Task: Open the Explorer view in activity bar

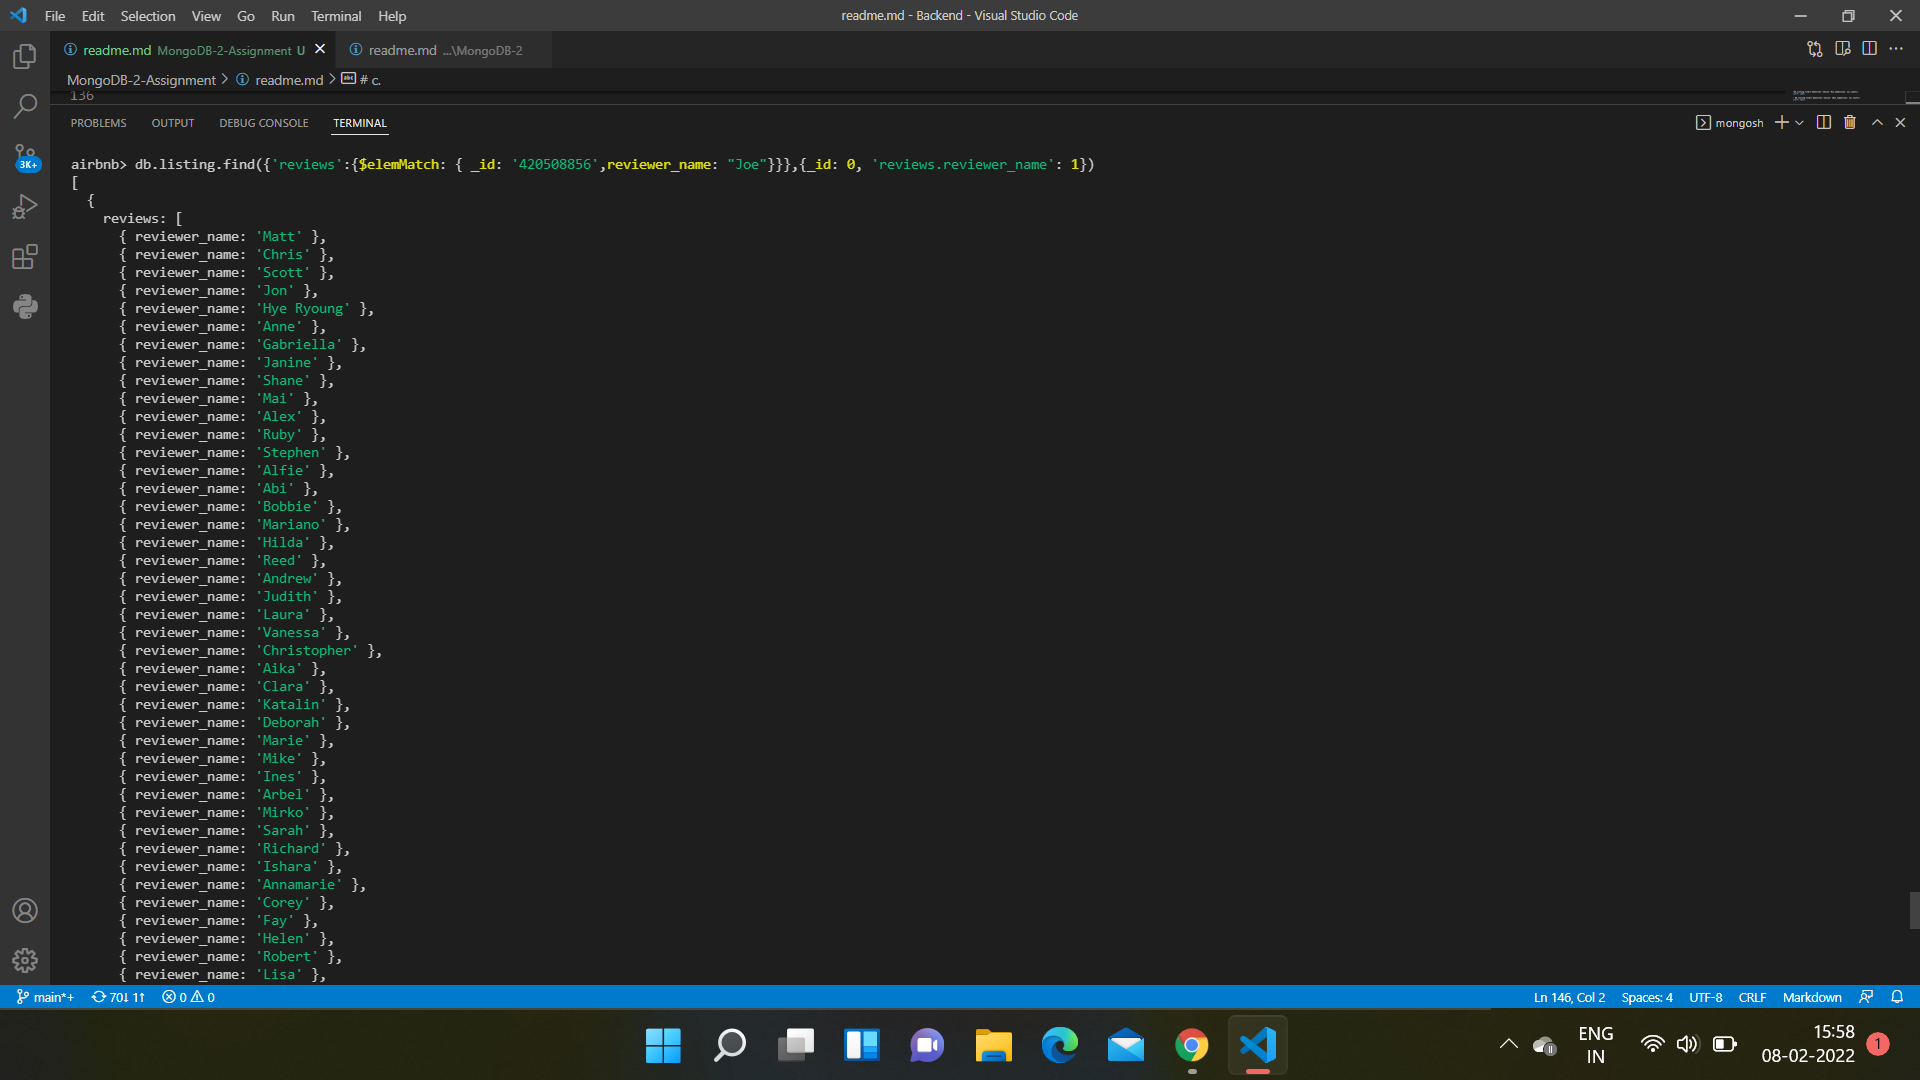Action: pos(25,57)
